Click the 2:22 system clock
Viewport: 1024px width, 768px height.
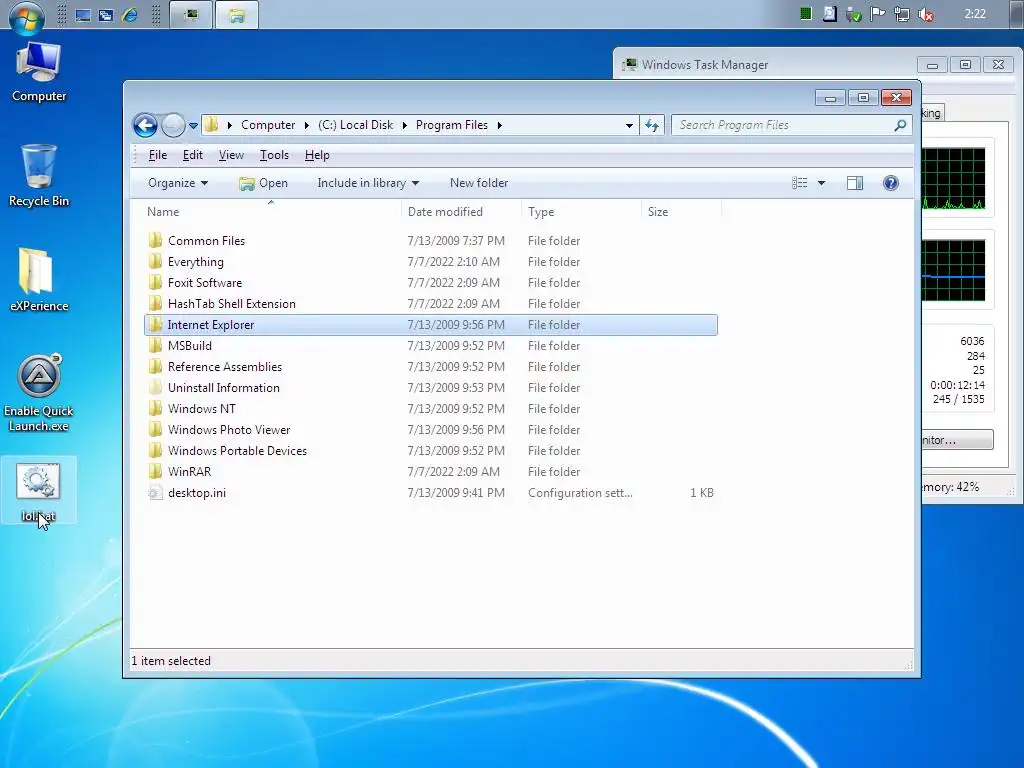click(x=975, y=14)
